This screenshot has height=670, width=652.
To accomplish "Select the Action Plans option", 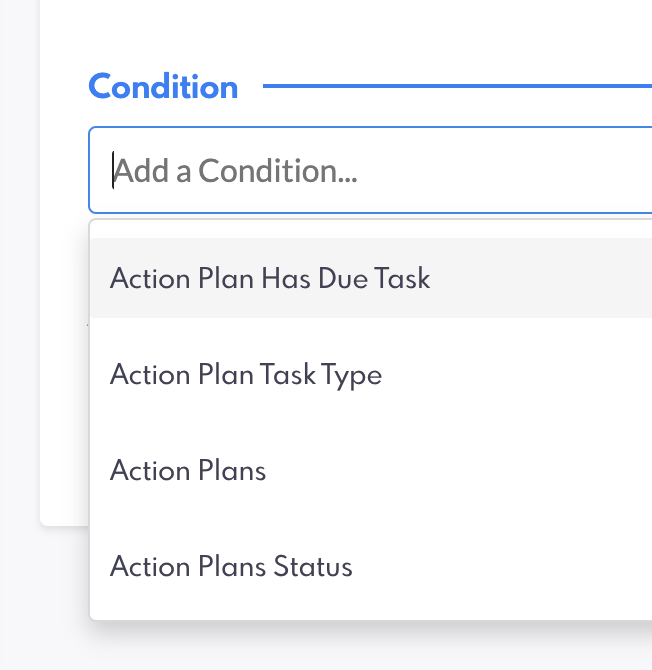I will [188, 471].
